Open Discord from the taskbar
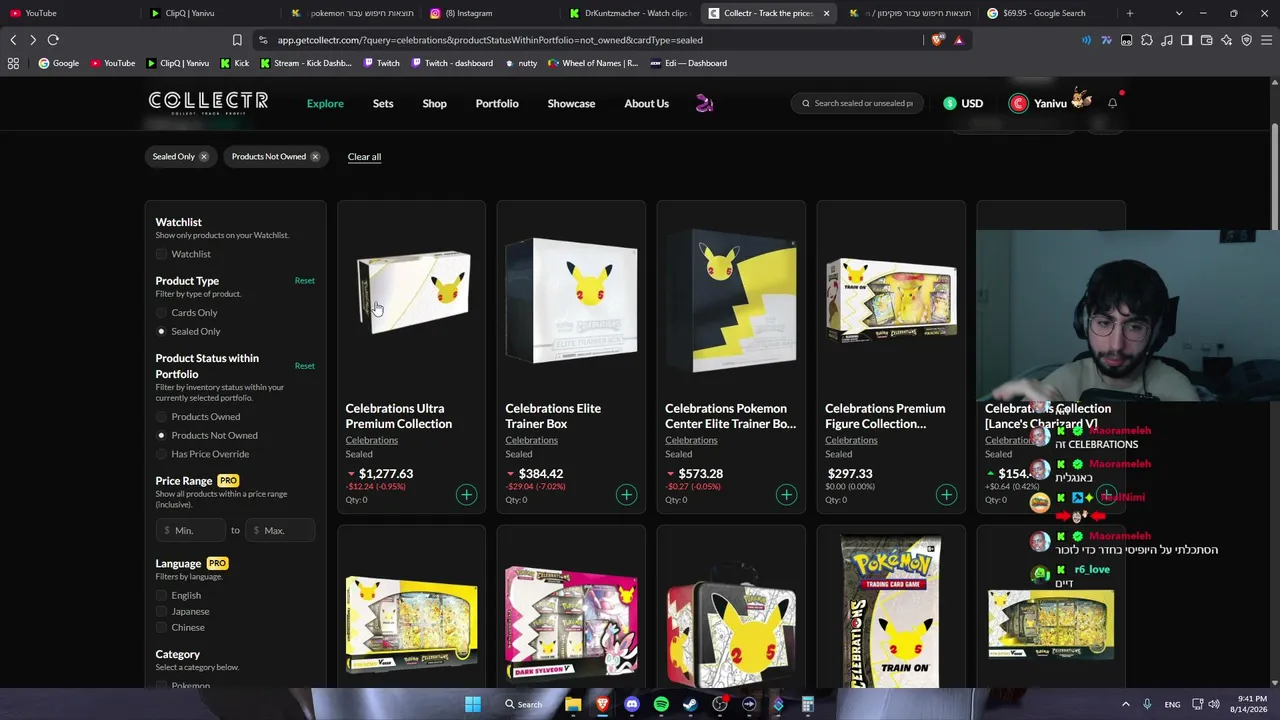Viewport: 1280px width, 720px height. pyautogui.click(x=632, y=704)
